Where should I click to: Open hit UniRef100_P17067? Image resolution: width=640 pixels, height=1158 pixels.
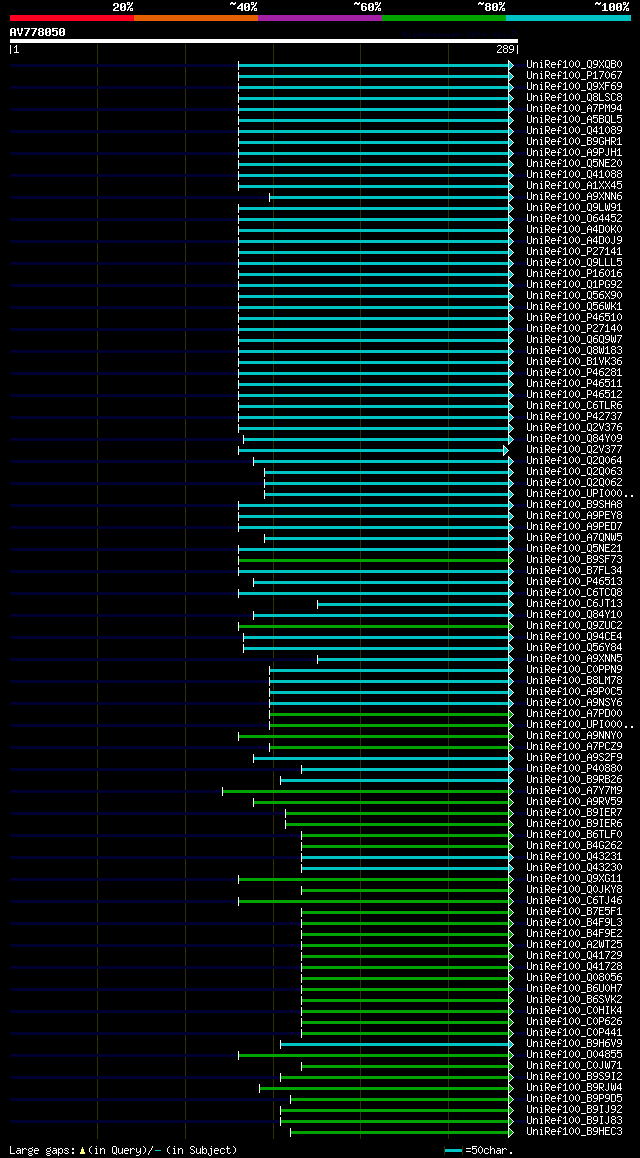coord(574,75)
